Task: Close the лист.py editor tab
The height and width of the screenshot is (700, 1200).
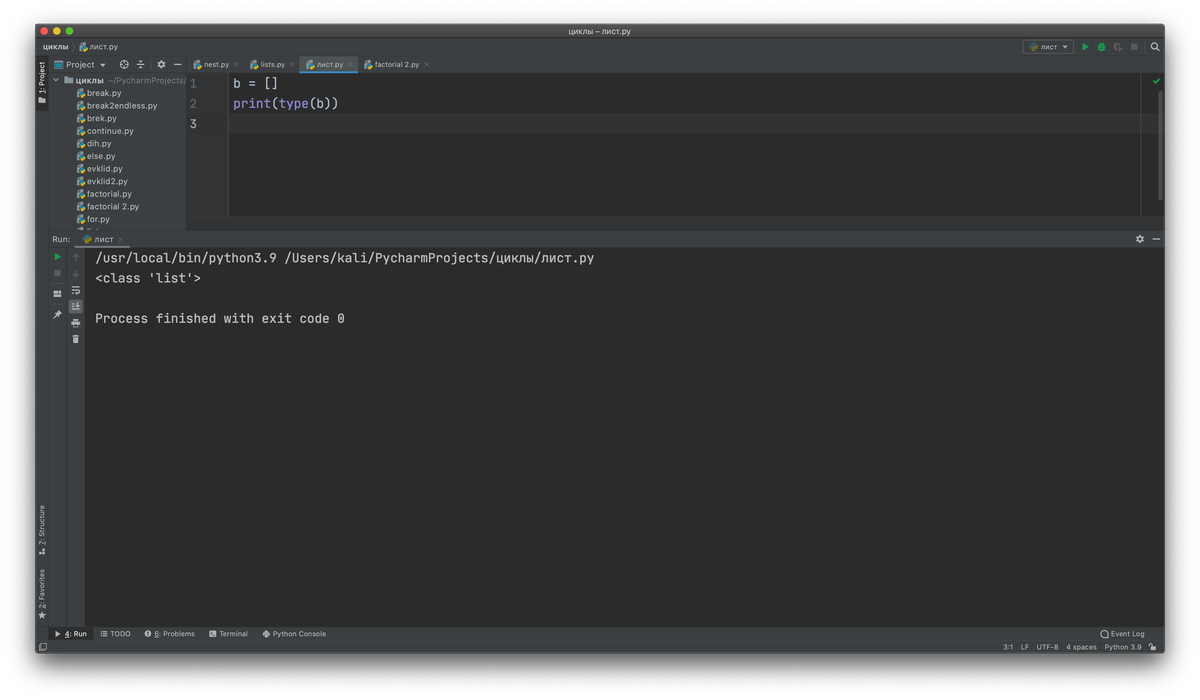Action: [x=350, y=65]
